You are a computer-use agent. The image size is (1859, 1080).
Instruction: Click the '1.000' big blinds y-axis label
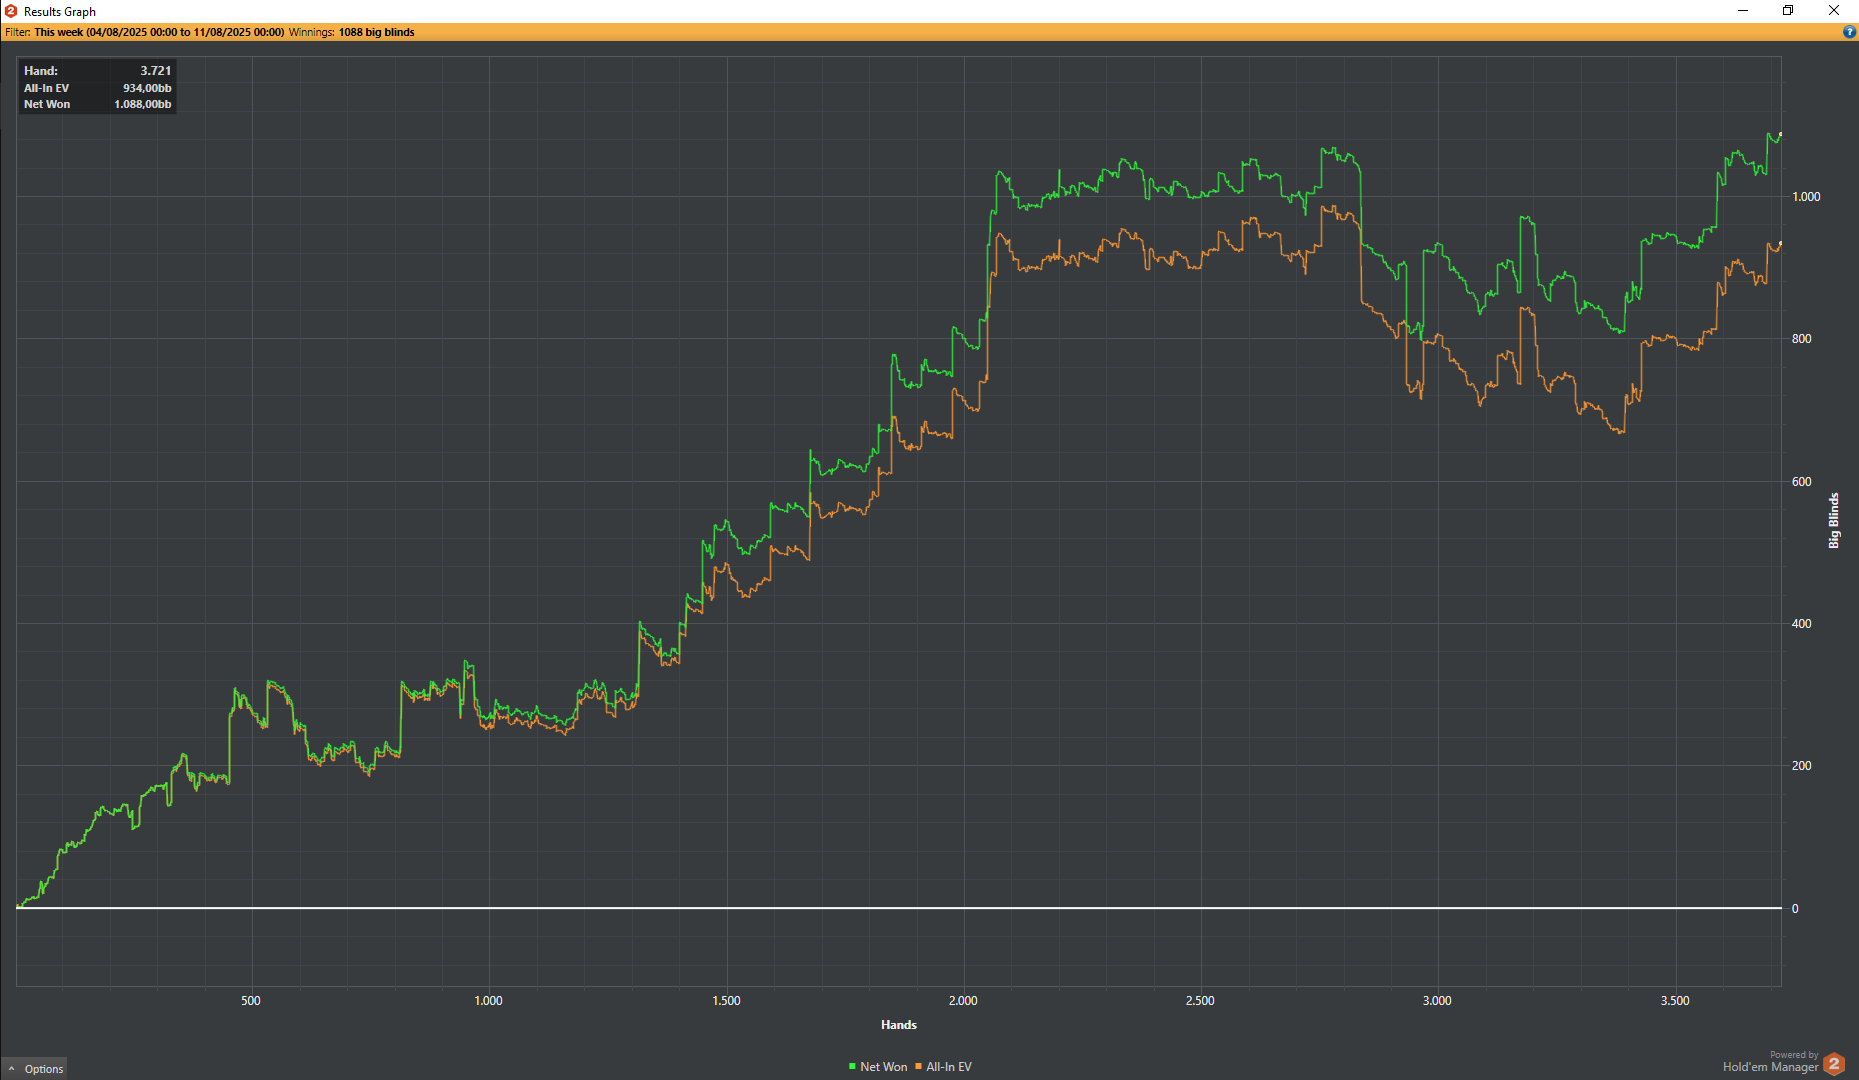coord(1806,197)
